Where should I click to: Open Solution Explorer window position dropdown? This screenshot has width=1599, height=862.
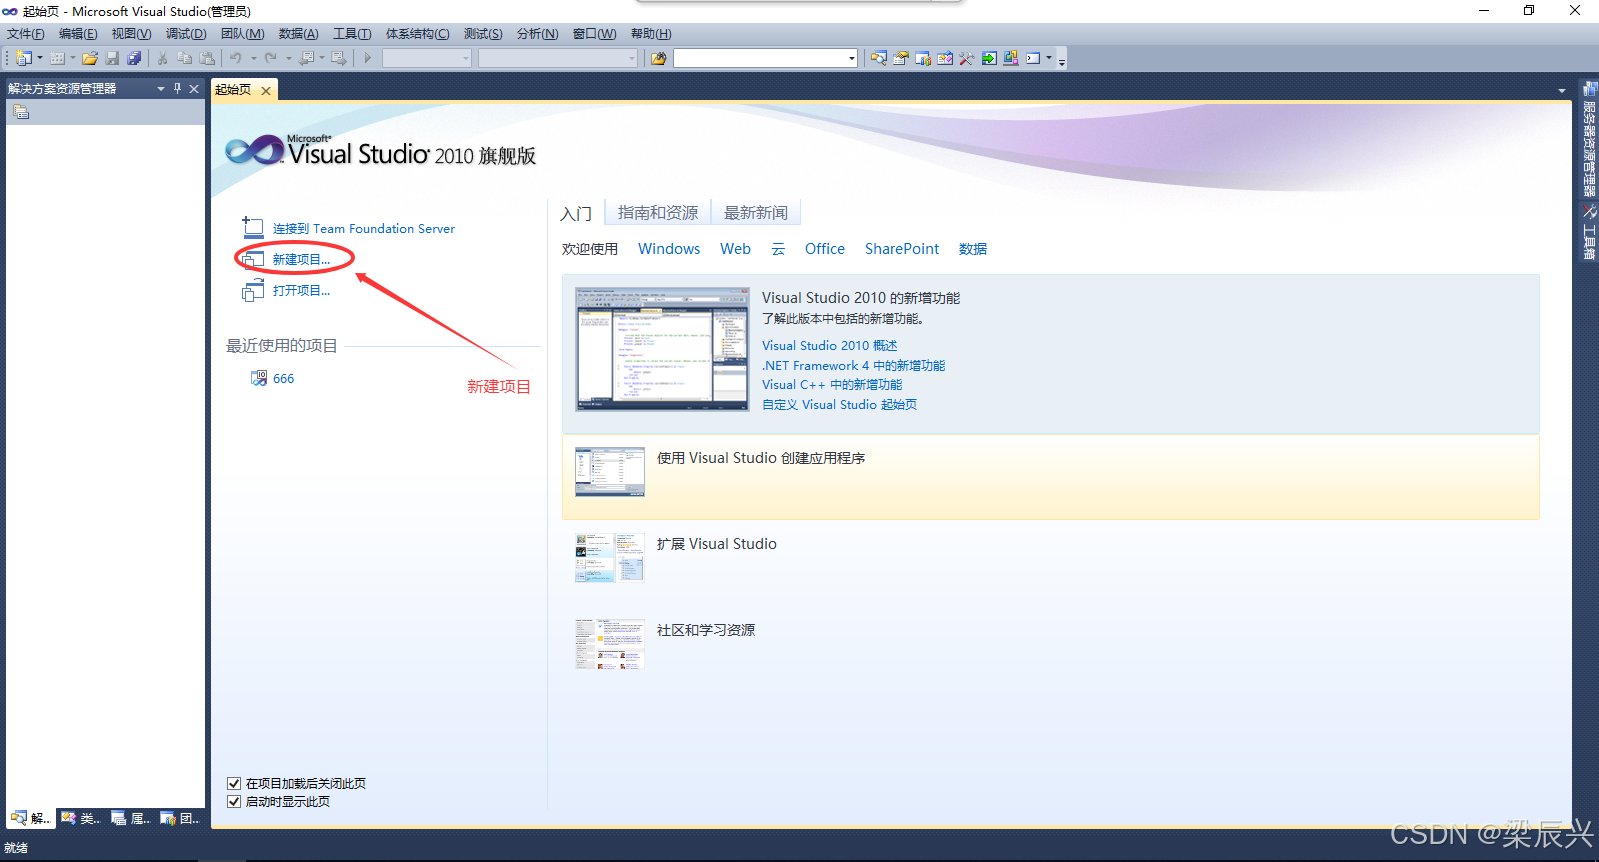point(161,88)
